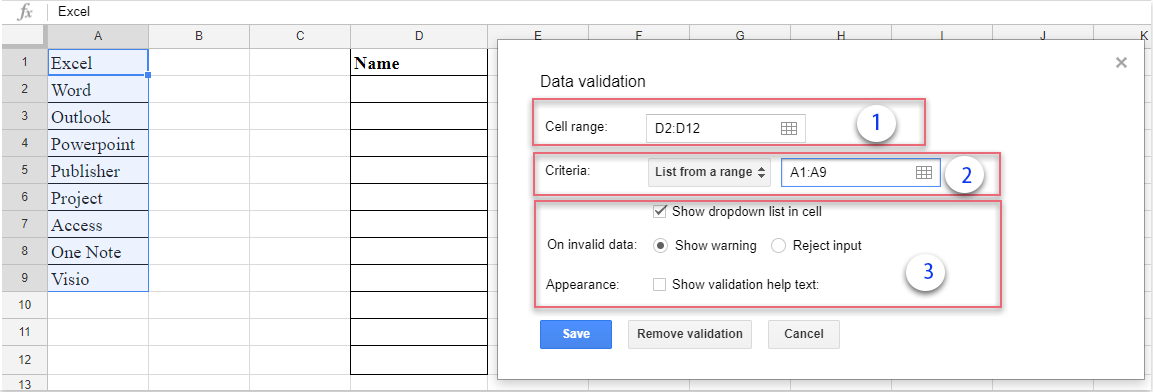
Task: Select row 12 header
Action: (x=24, y=359)
